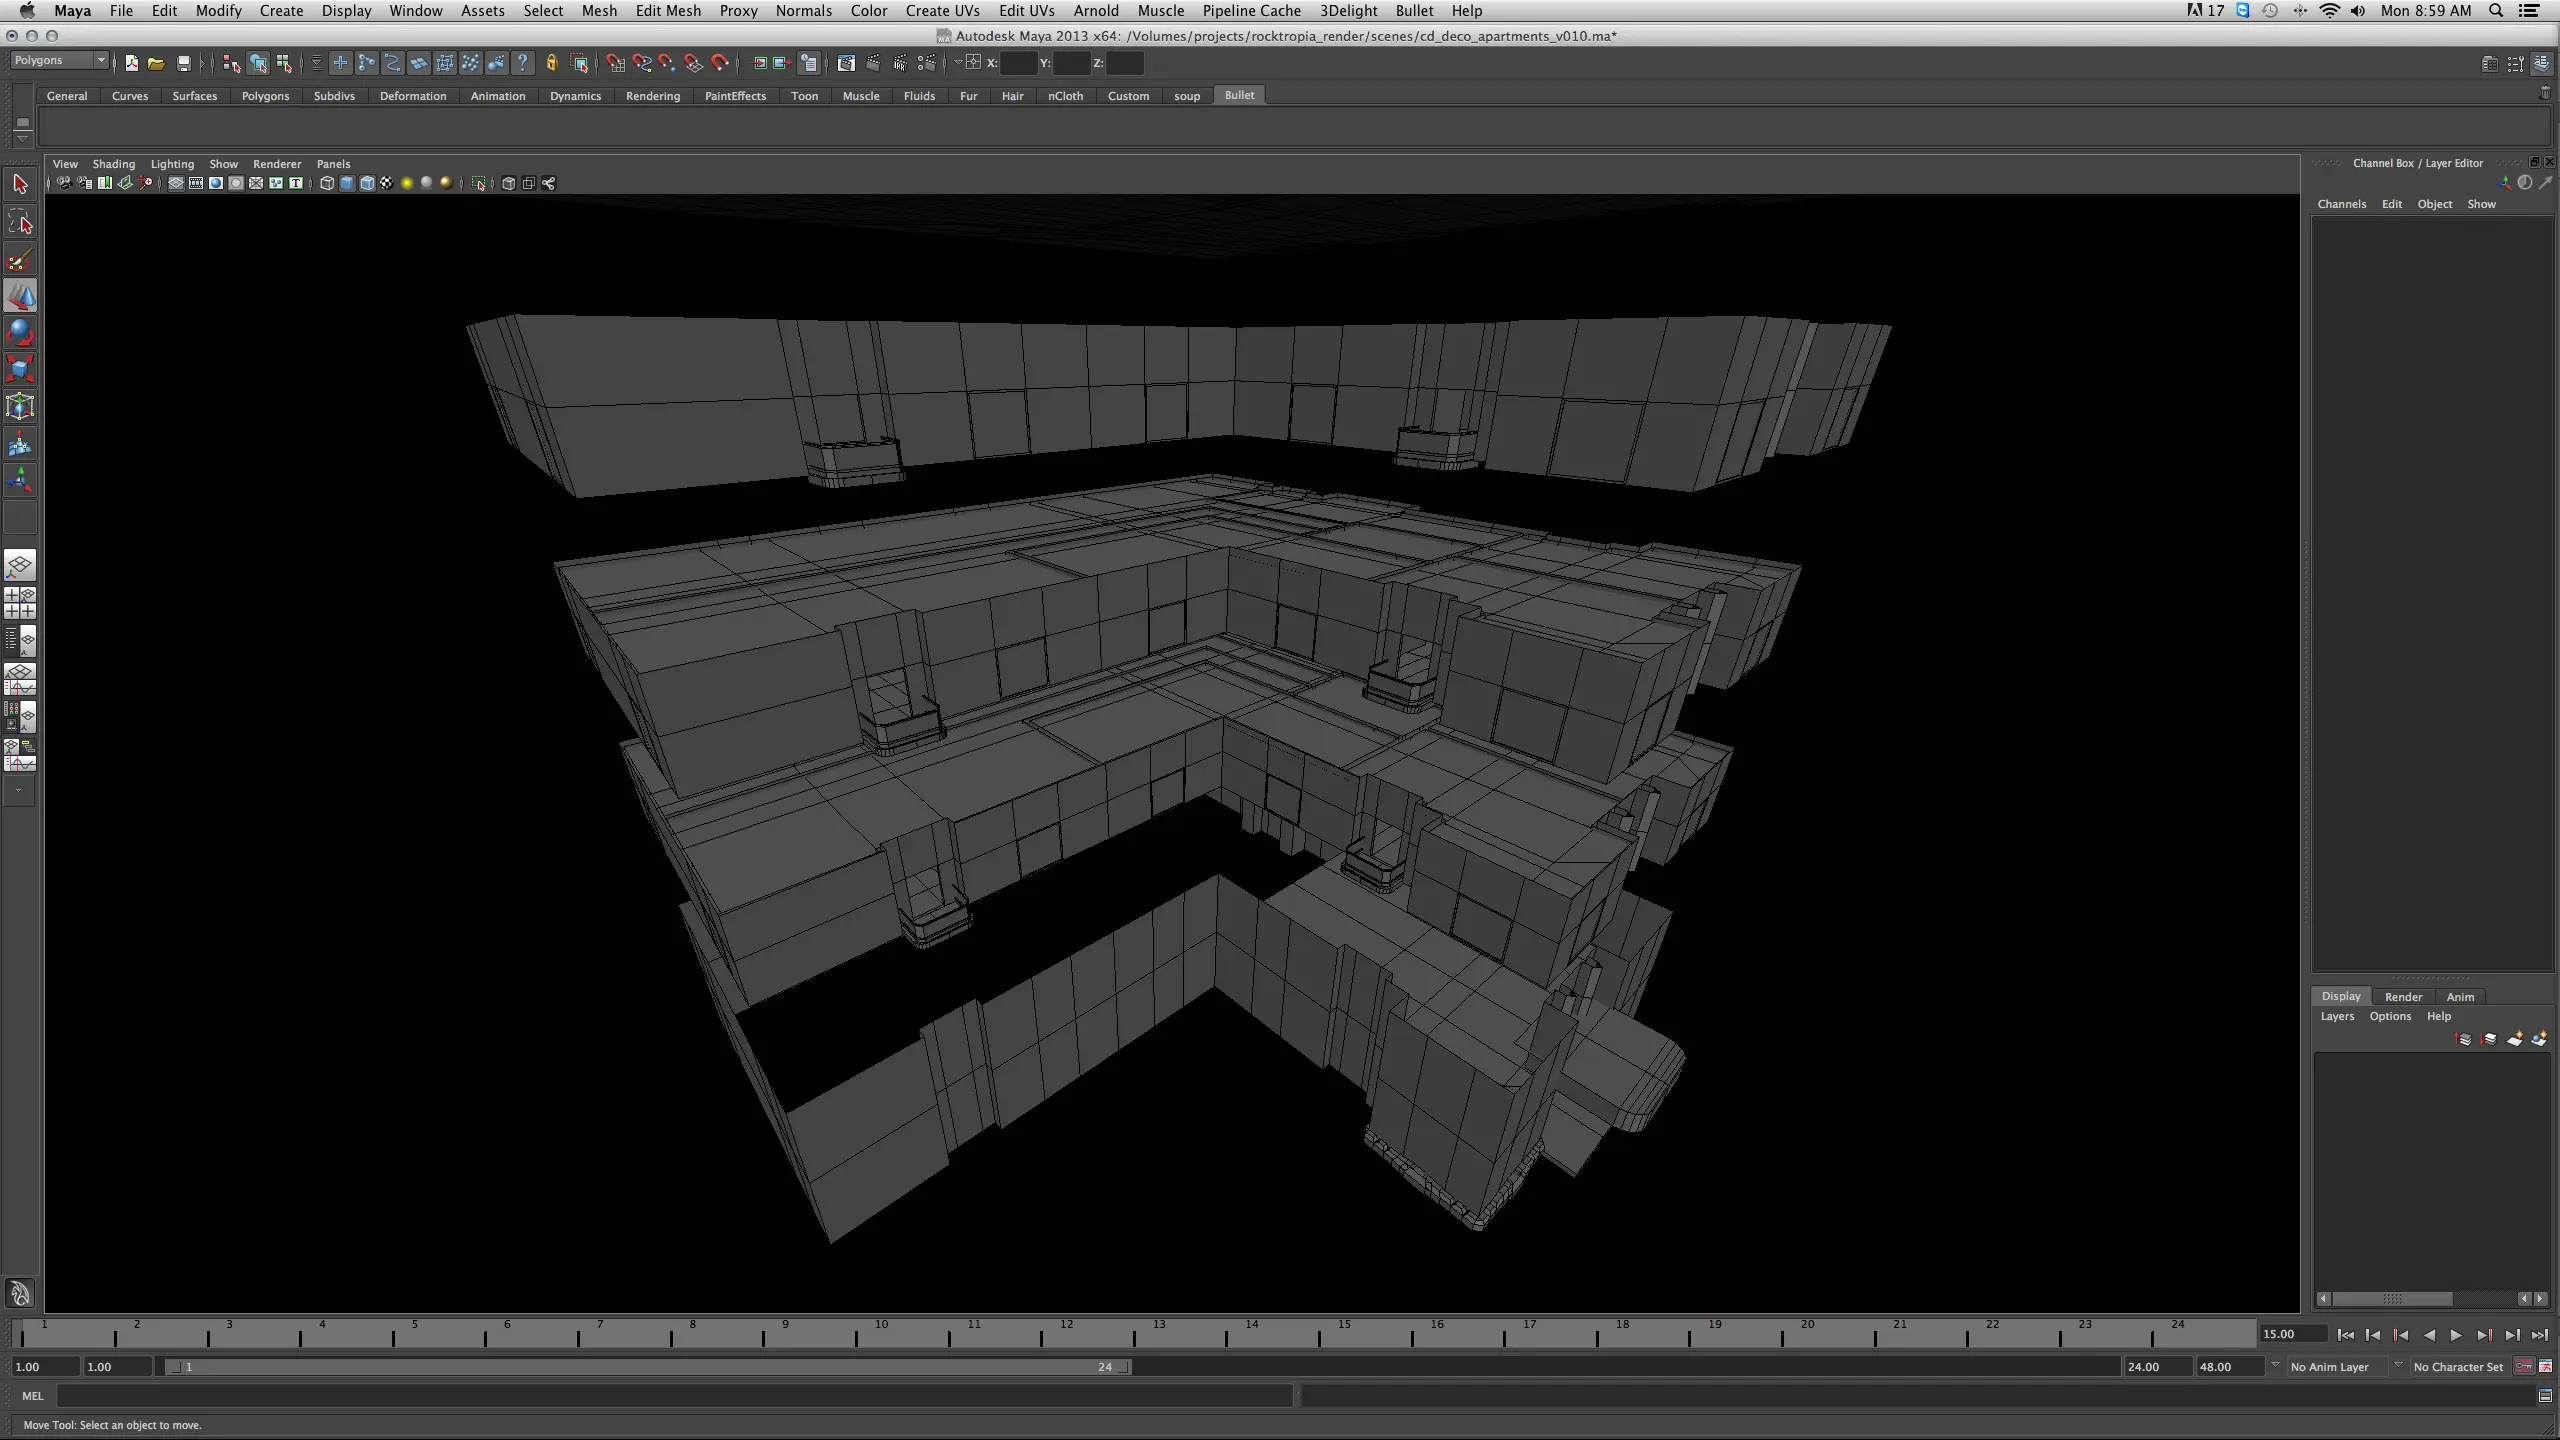
Task: Select the arrow Select tool
Action: tap(20, 184)
